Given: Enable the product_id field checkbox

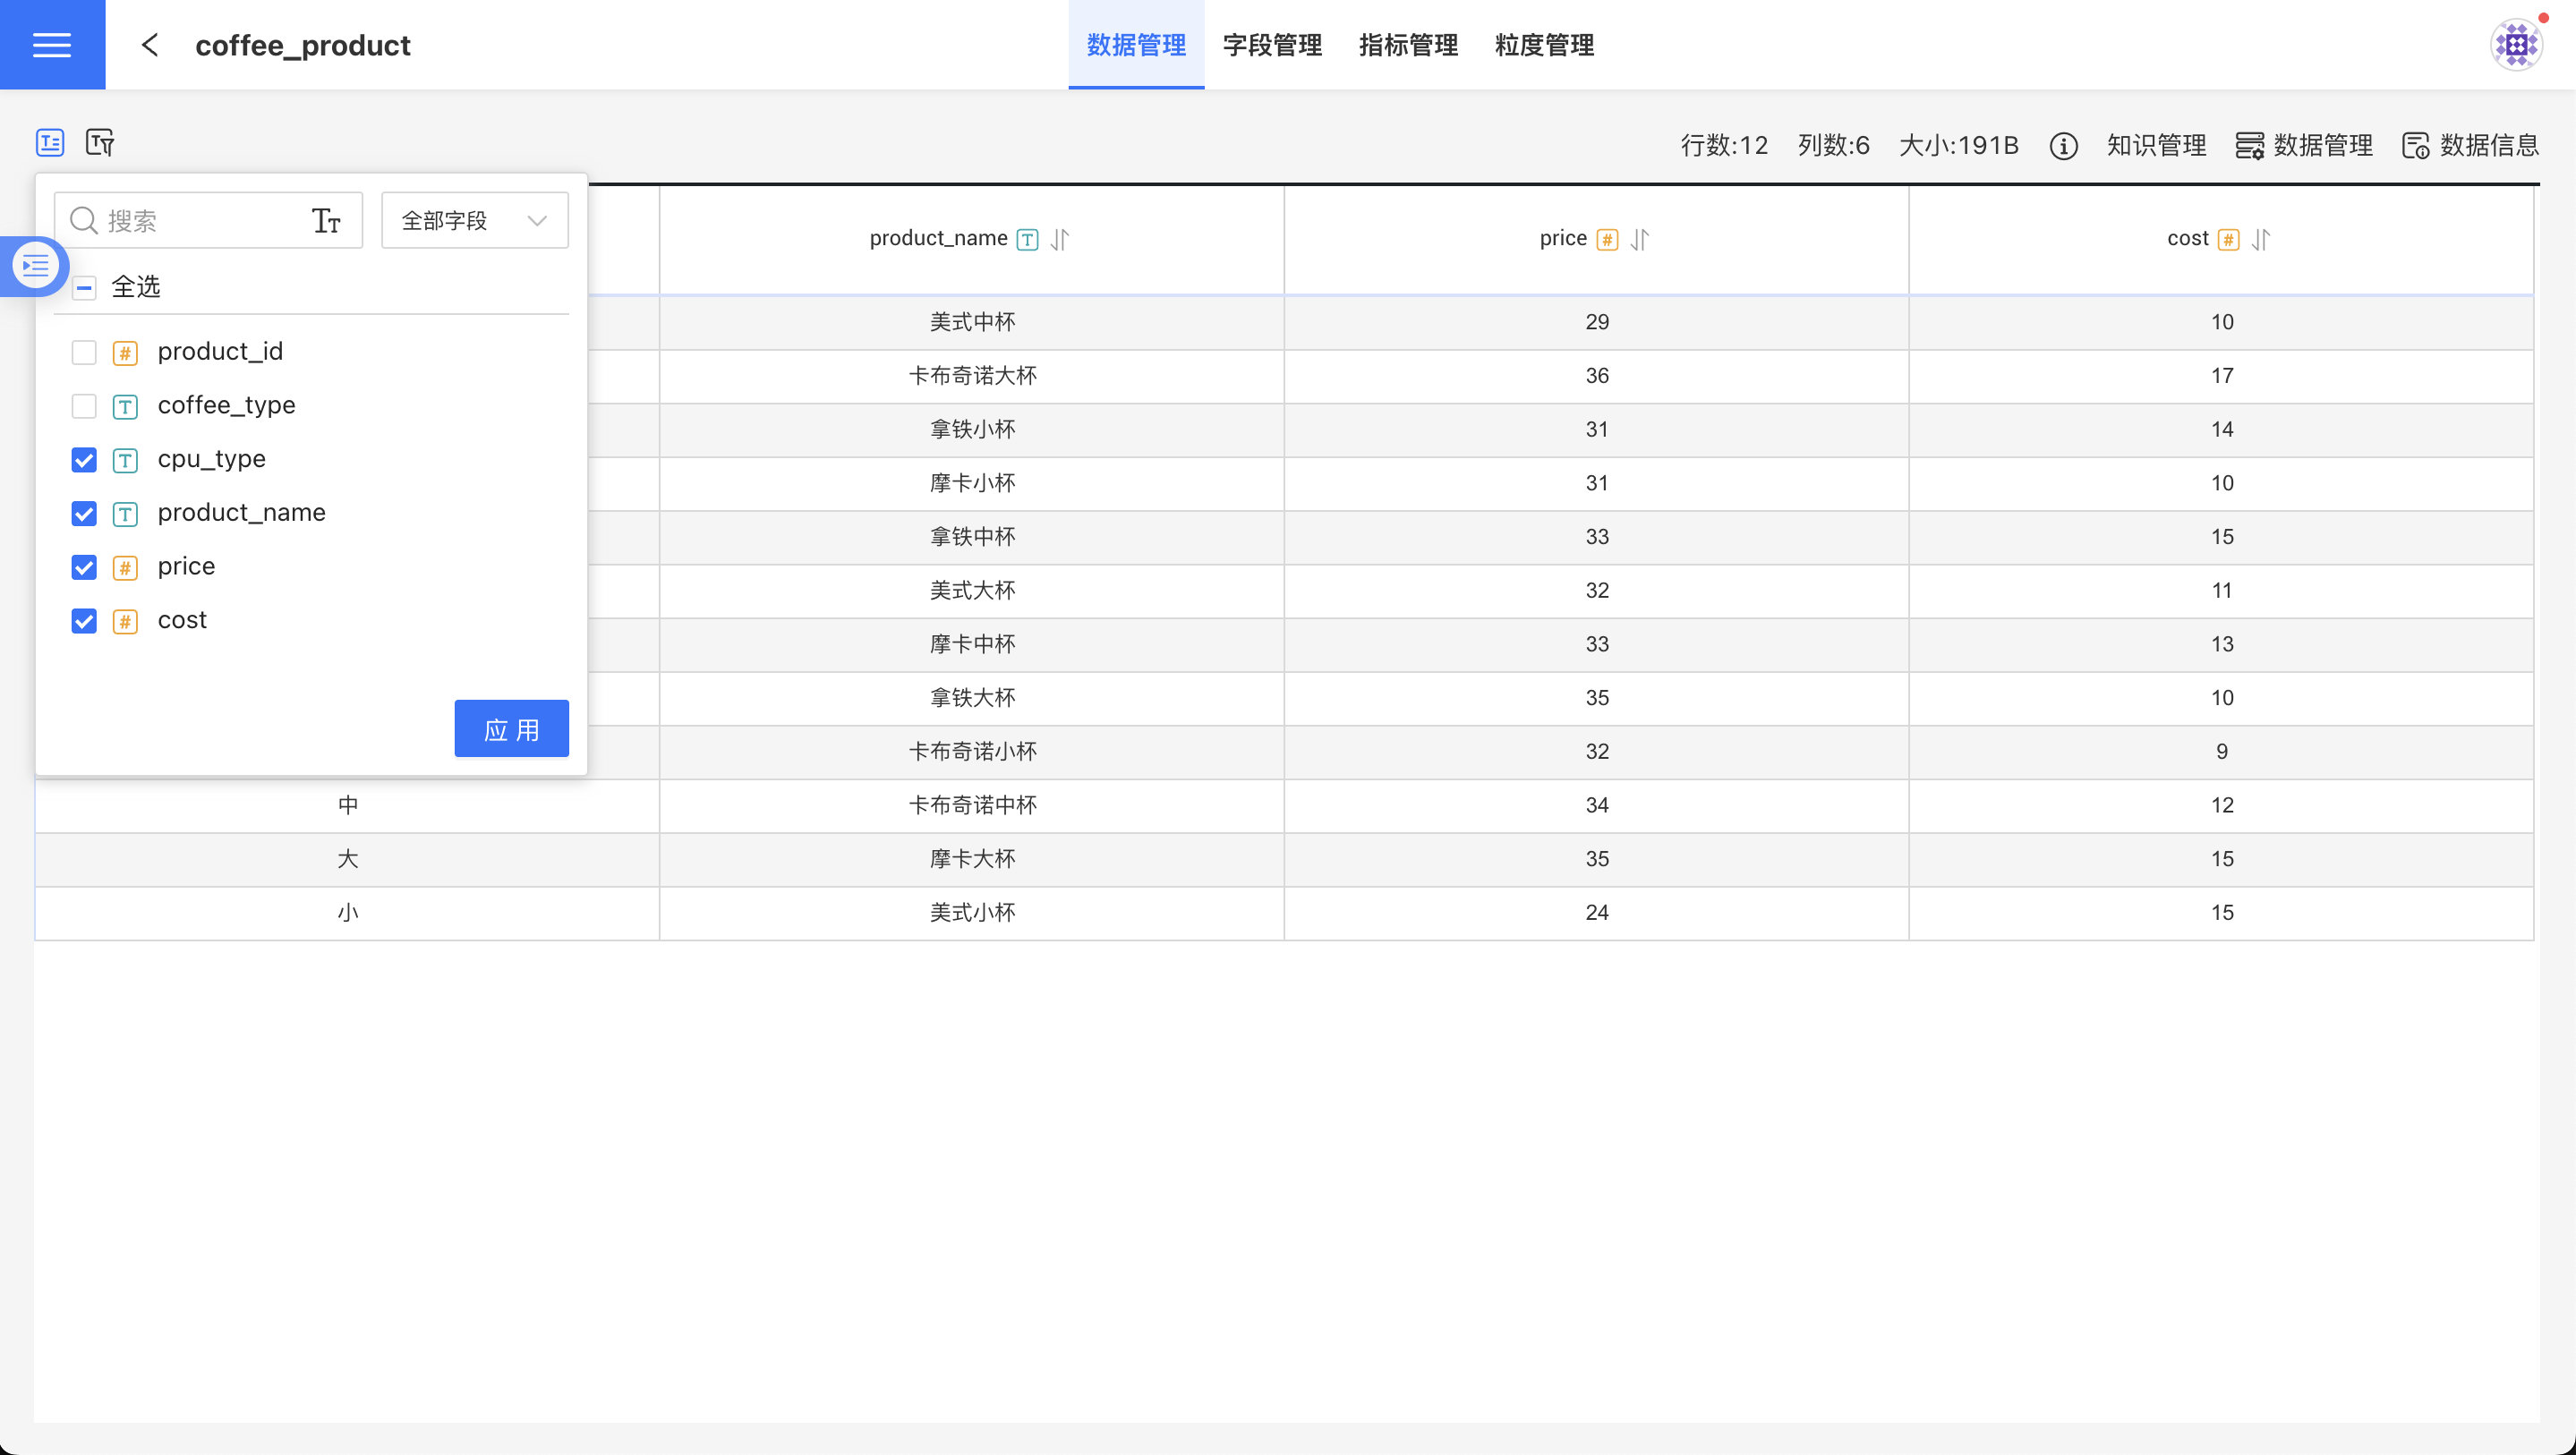Looking at the screenshot, I should pyautogui.click(x=84, y=352).
